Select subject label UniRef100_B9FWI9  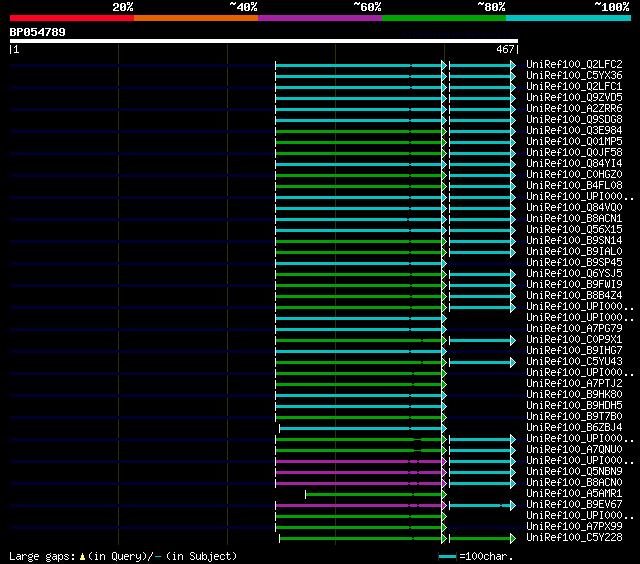(x=574, y=285)
